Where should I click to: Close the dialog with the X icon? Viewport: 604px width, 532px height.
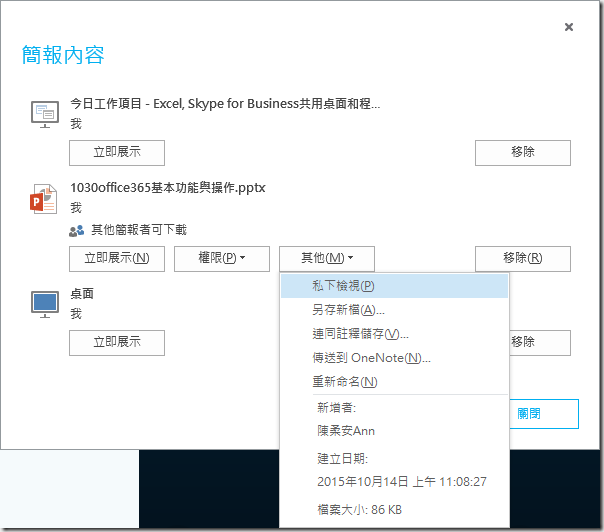569,27
